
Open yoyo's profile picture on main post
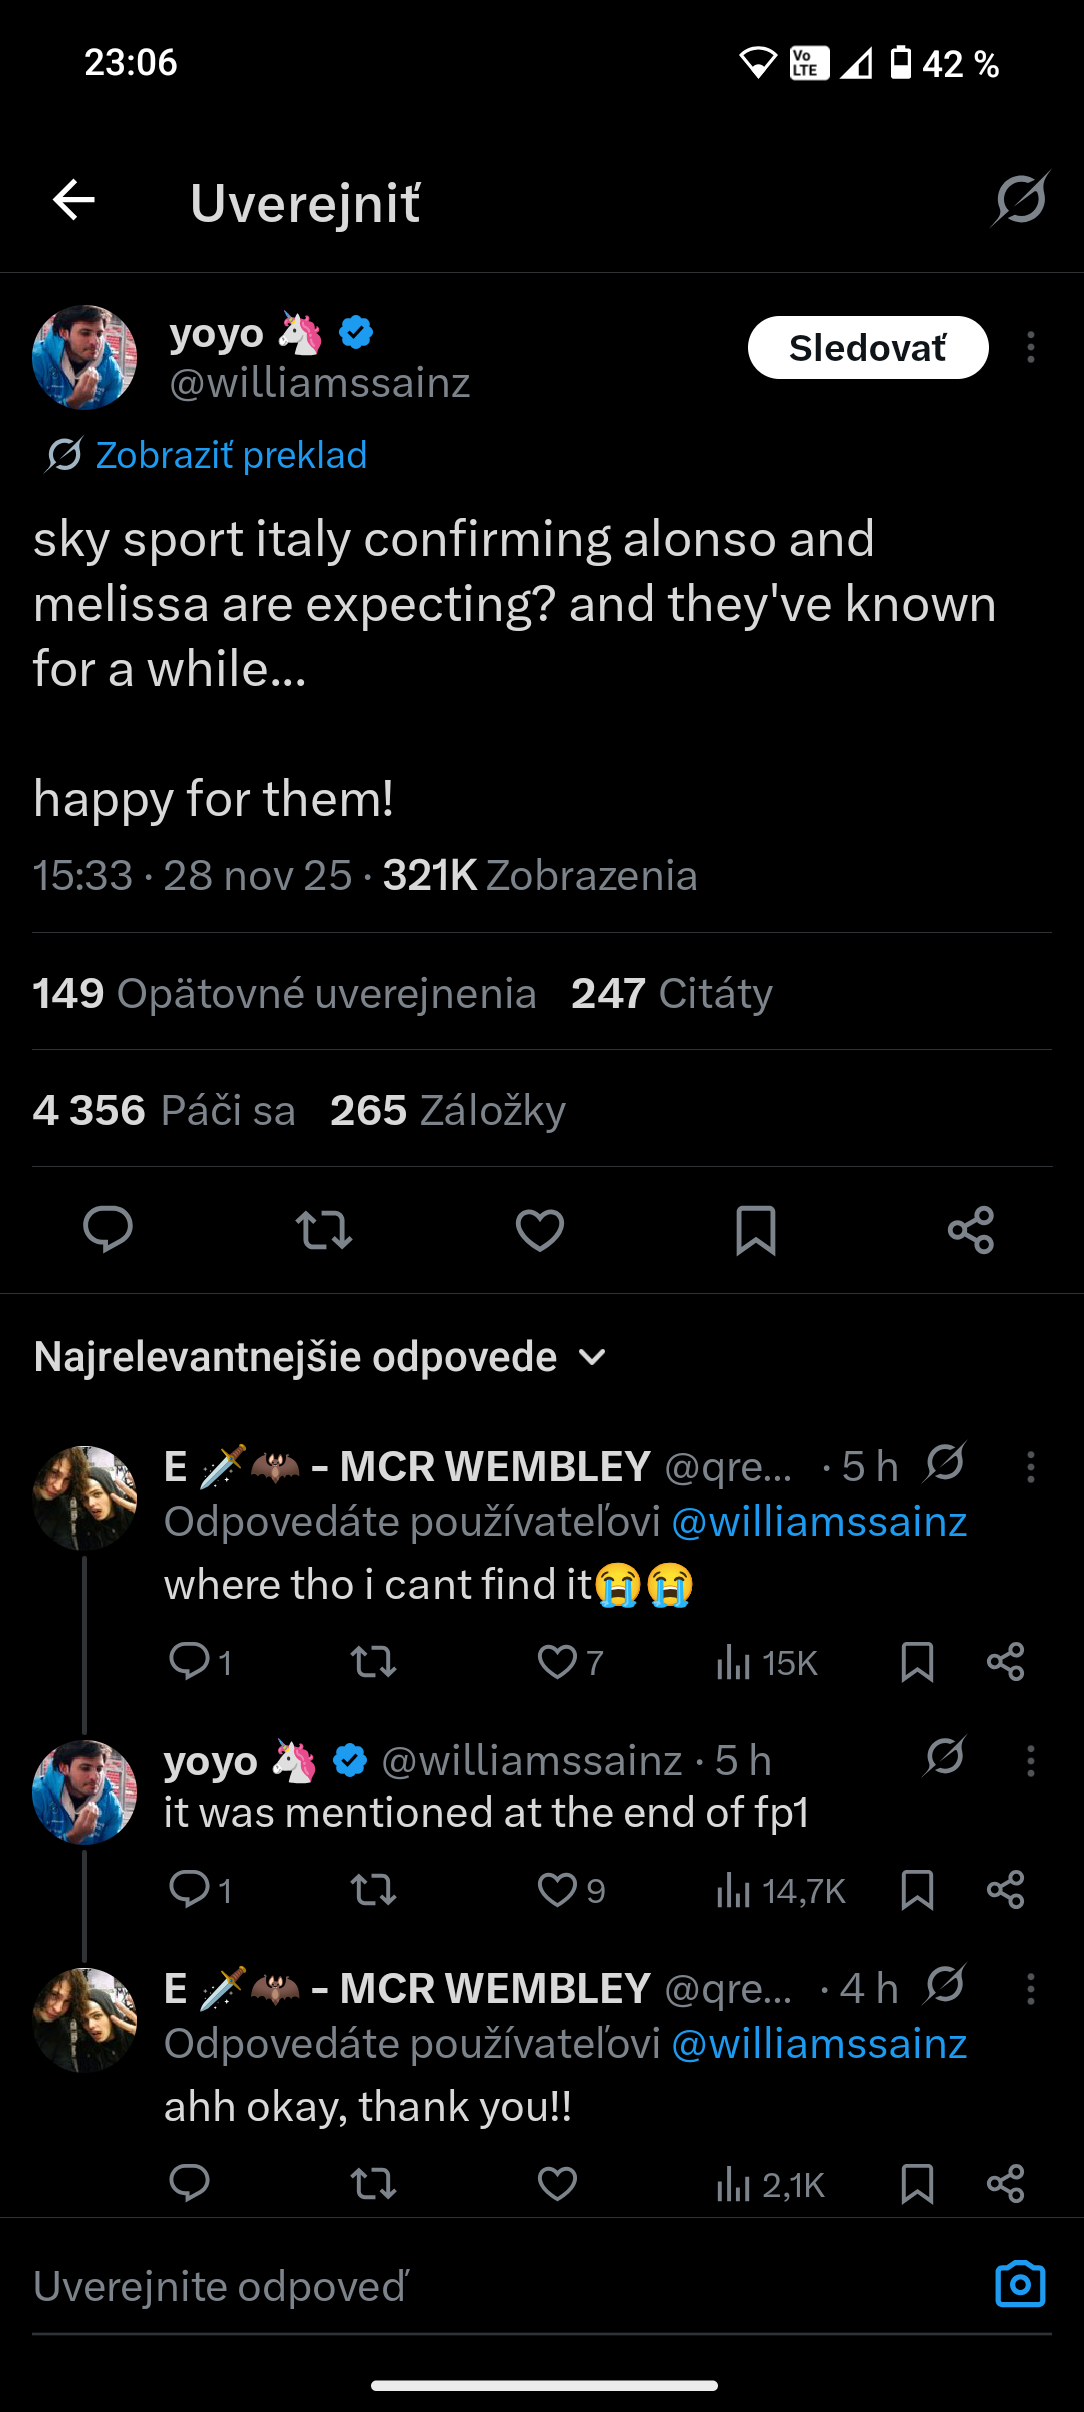pyautogui.click(x=85, y=357)
